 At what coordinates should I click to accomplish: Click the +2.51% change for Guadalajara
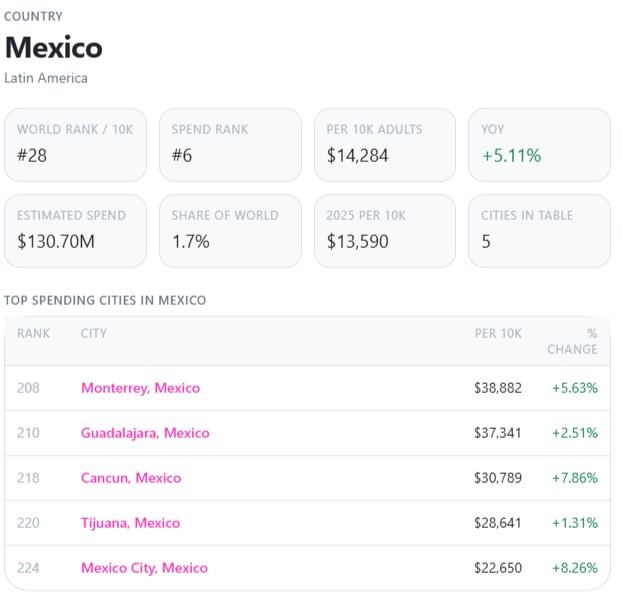[575, 433]
